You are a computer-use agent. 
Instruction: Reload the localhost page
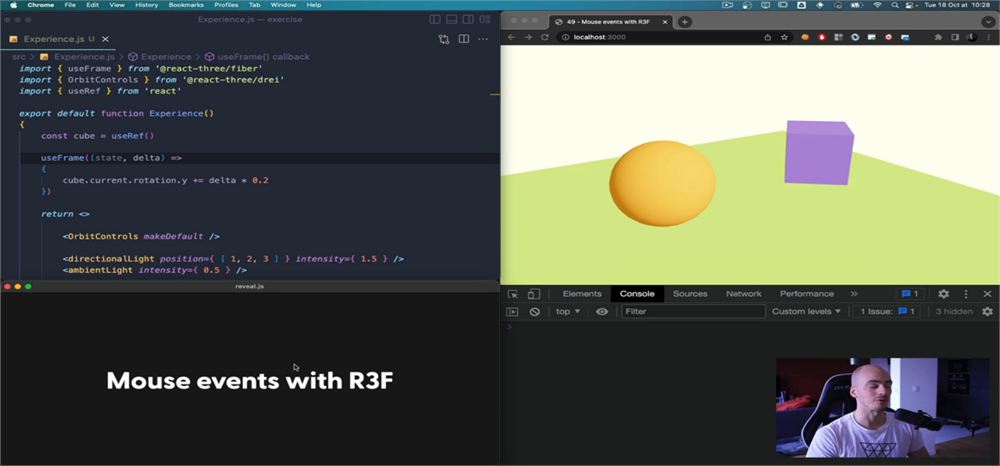(545, 37)
